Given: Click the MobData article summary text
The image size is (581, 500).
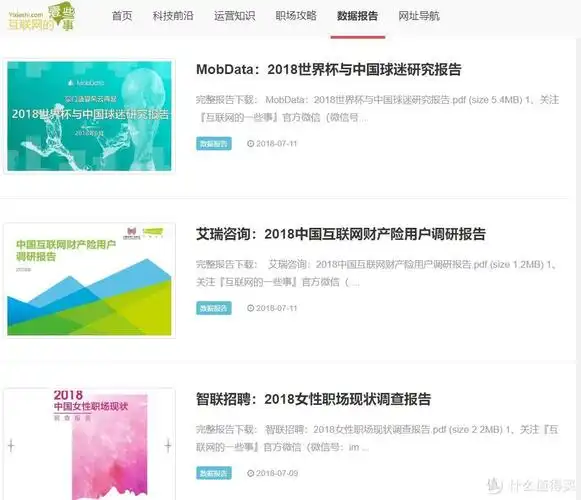Looking at the screenshot, I should tap(377, 109).
